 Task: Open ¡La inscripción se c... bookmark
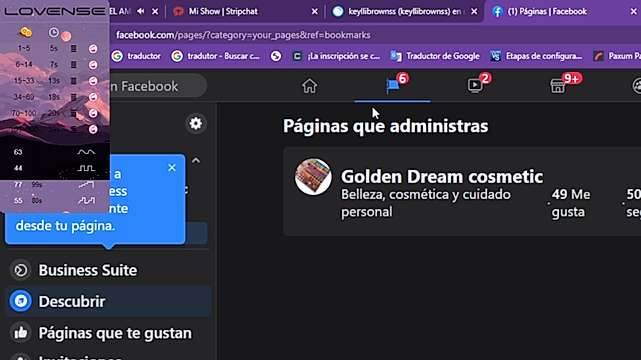click(x=336, y=56)
